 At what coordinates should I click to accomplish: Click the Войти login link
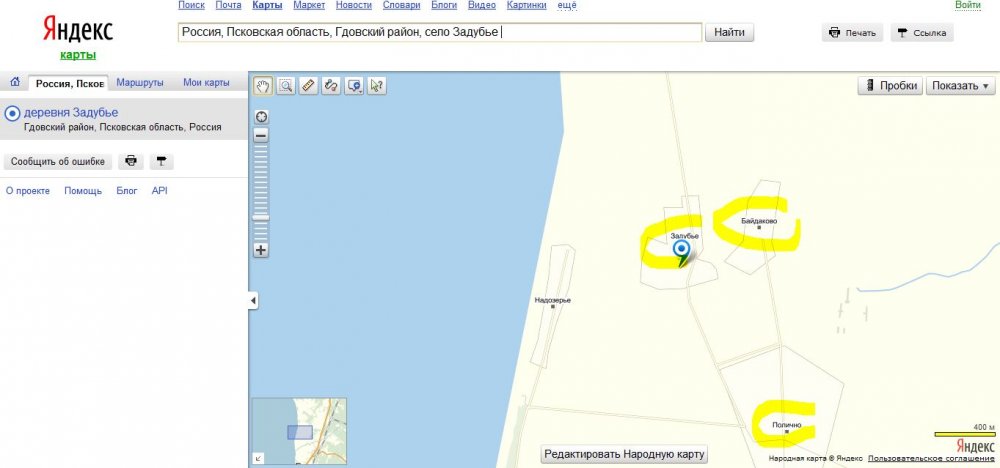tap(967, 5)
